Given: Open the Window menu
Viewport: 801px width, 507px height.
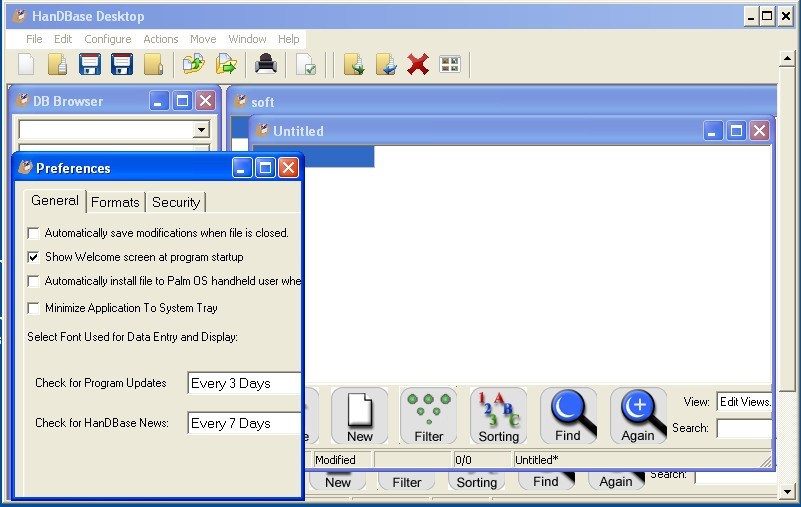Looking at the screenshot, I should point(247,39).
